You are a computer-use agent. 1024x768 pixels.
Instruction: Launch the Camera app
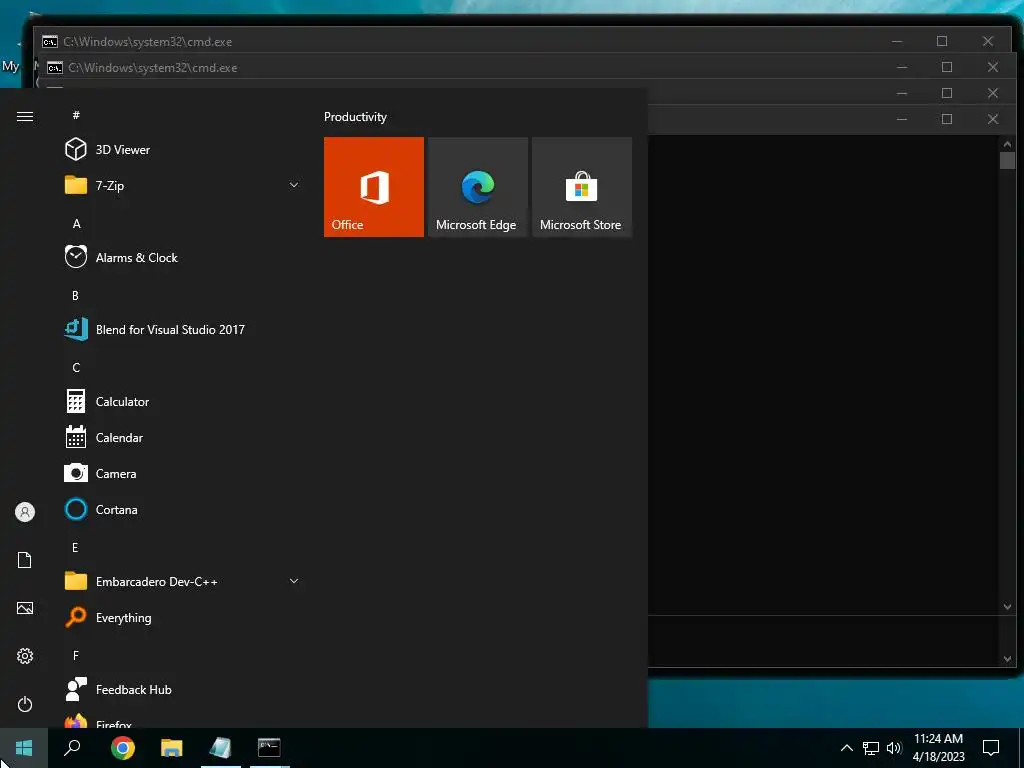click(183, 473)
